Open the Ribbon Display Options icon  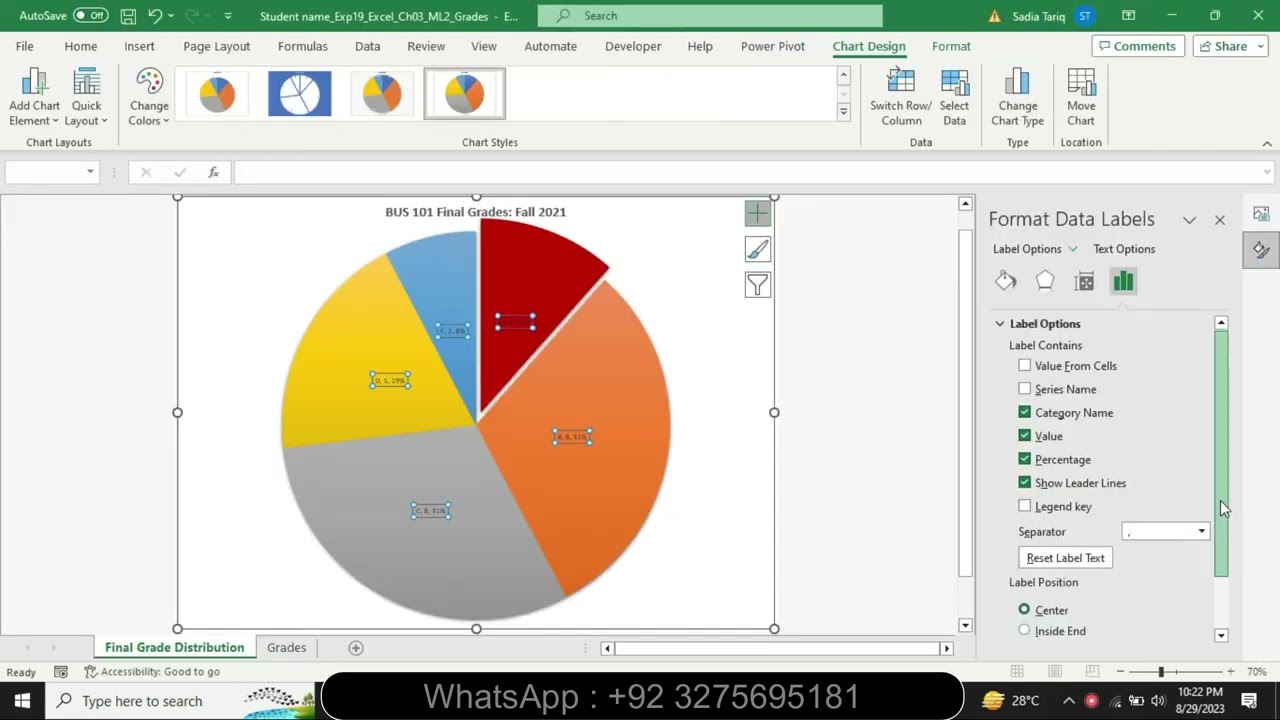coord(1128,16)
